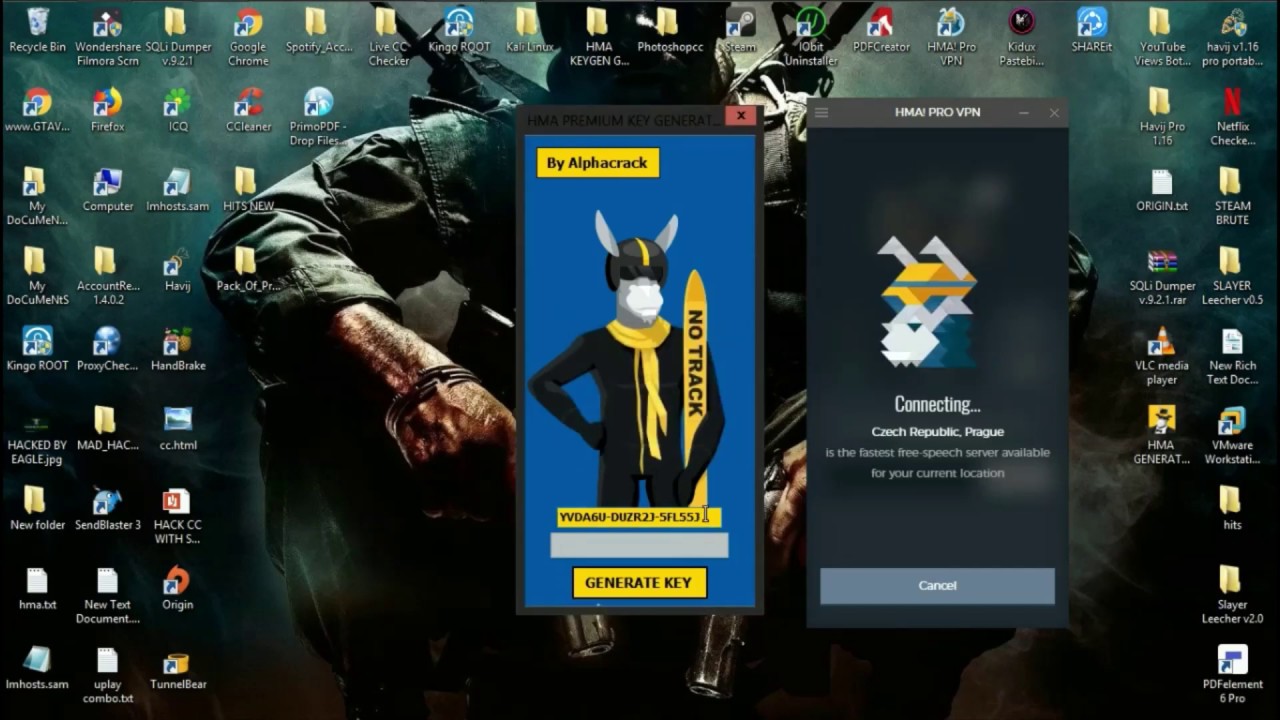Open HMA KEYGEN folder

[x=599, y=37]
